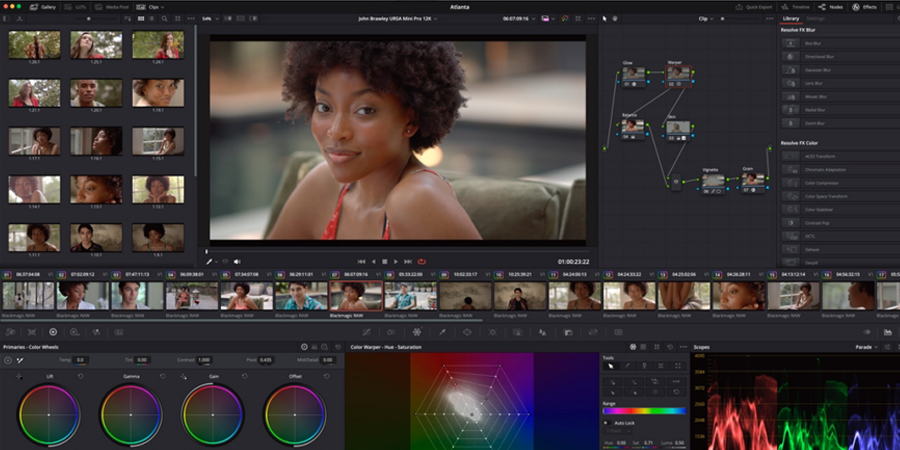The height and width of the screenshot is (450, 900).
Task: Click the parallel mixer node icon
Action: (676, 182)
